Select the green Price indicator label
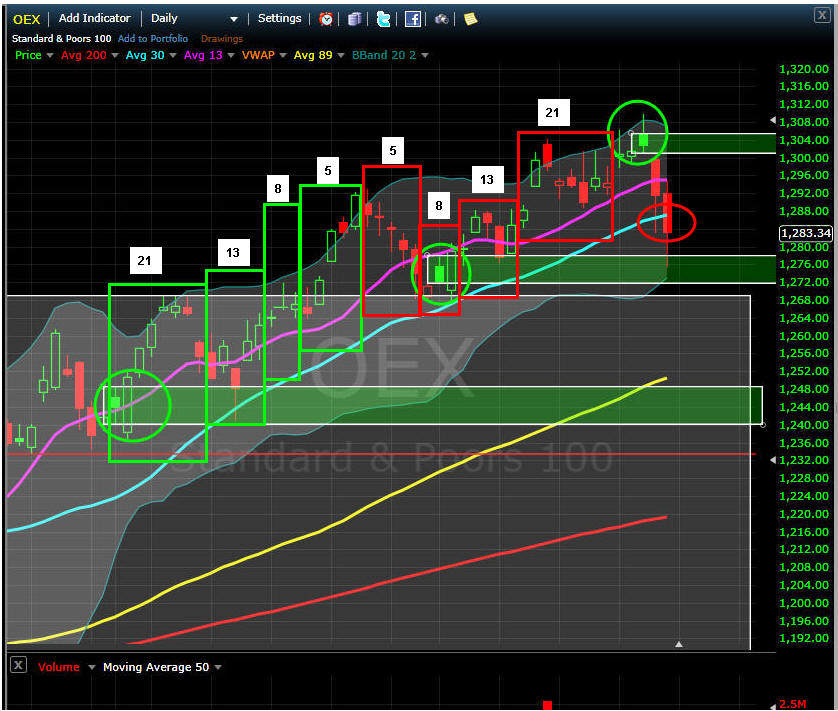The image size is (838, 711). point(28,55)
